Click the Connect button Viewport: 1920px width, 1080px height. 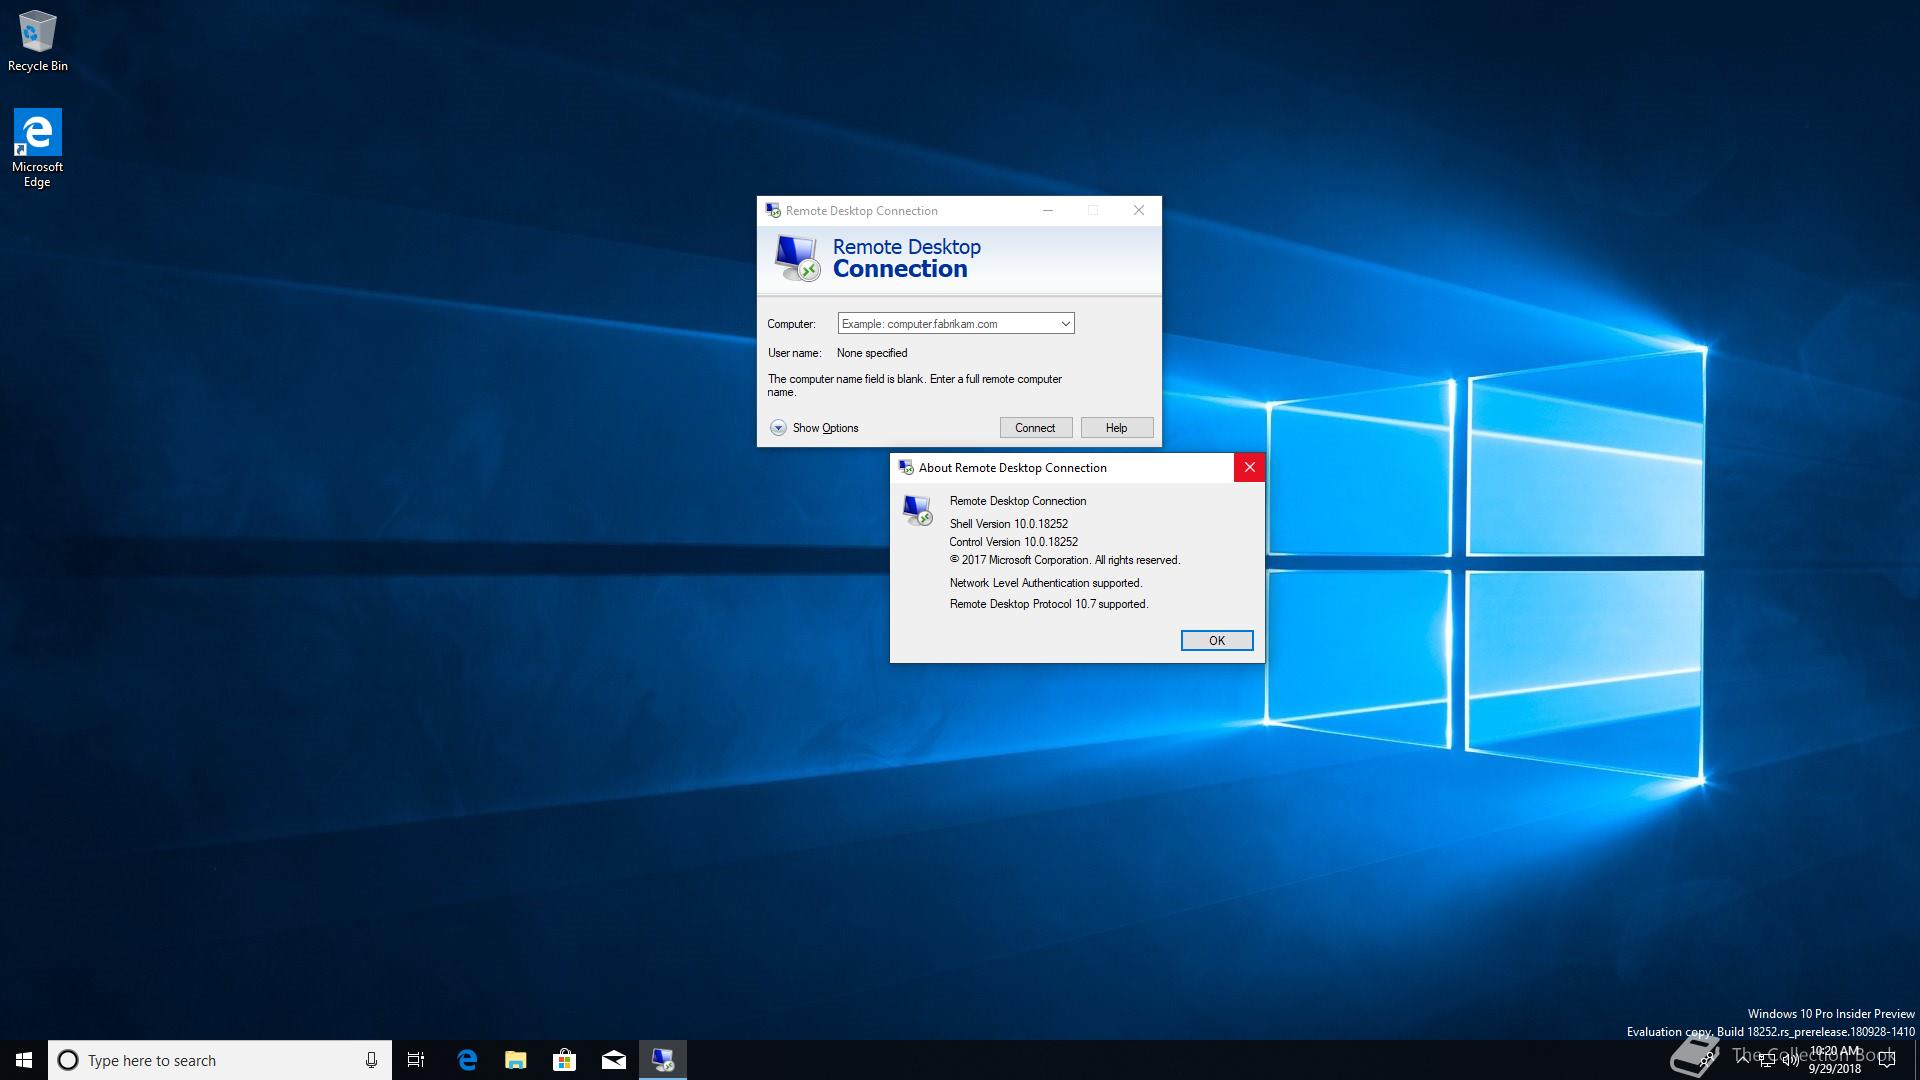pos(1035,428)
